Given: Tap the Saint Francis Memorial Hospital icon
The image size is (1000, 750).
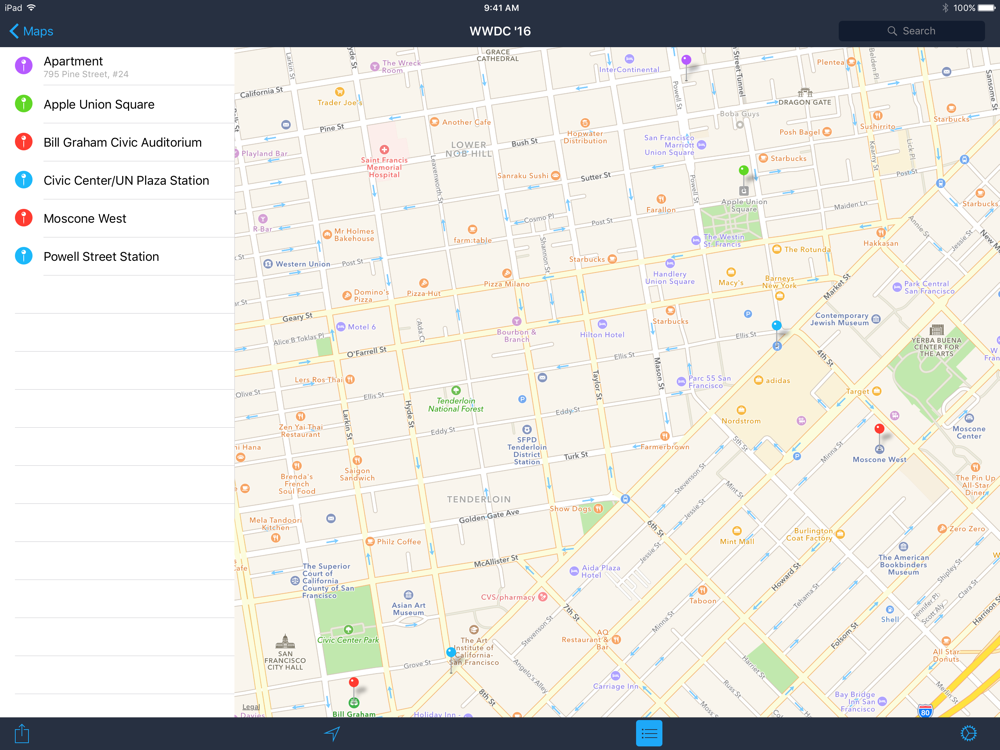Looking at the screenshot, I should click(x=384, y=150).
